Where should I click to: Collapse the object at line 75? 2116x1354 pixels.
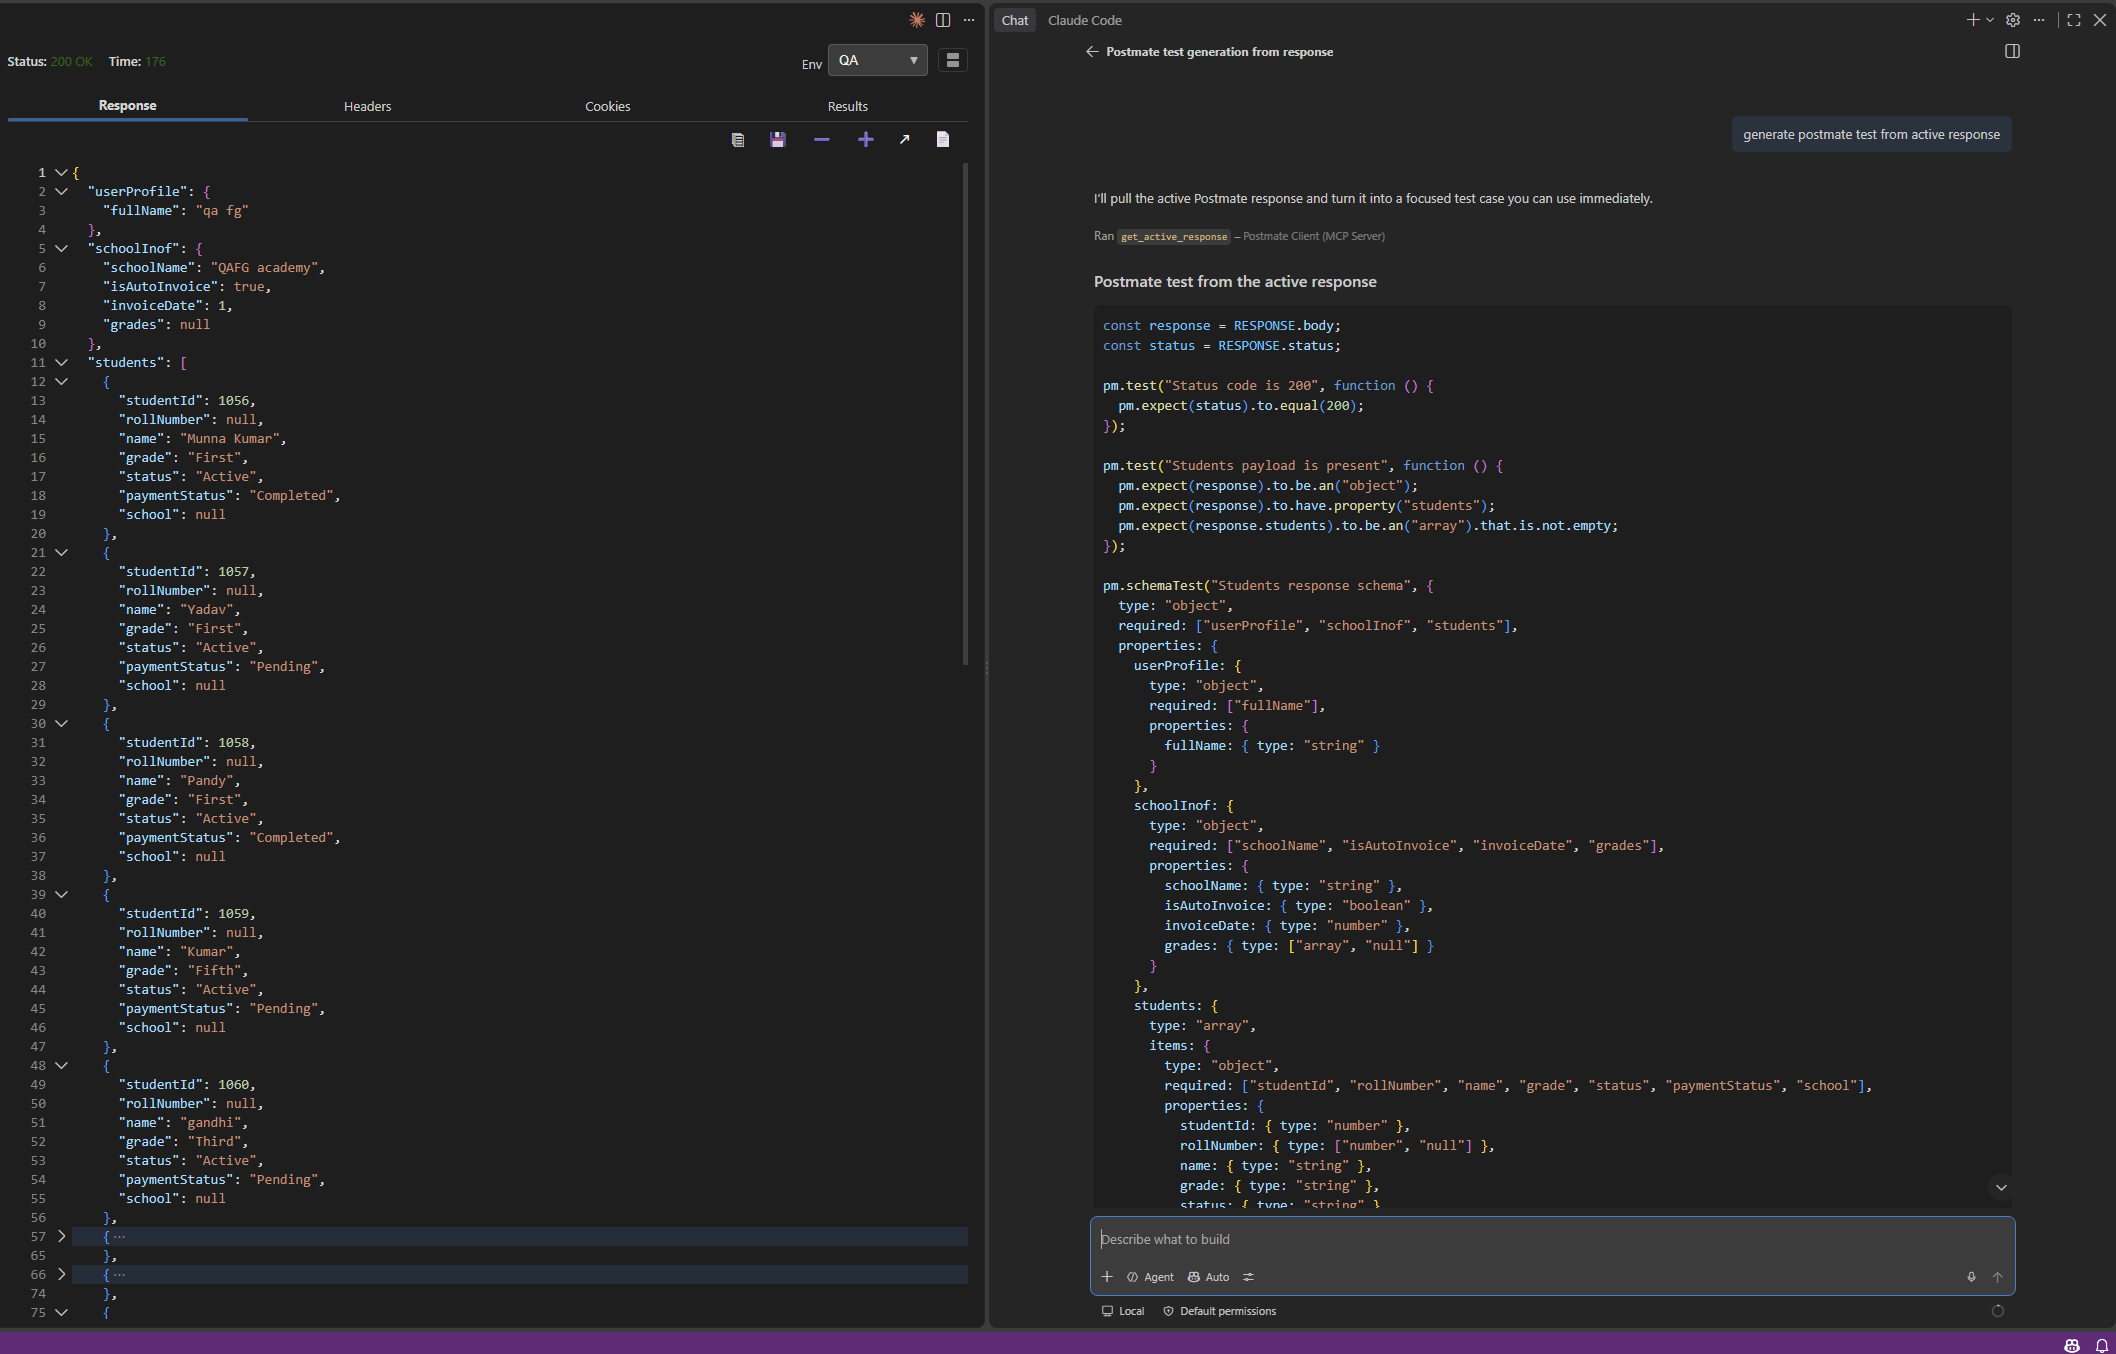(x=61, y=1313)
